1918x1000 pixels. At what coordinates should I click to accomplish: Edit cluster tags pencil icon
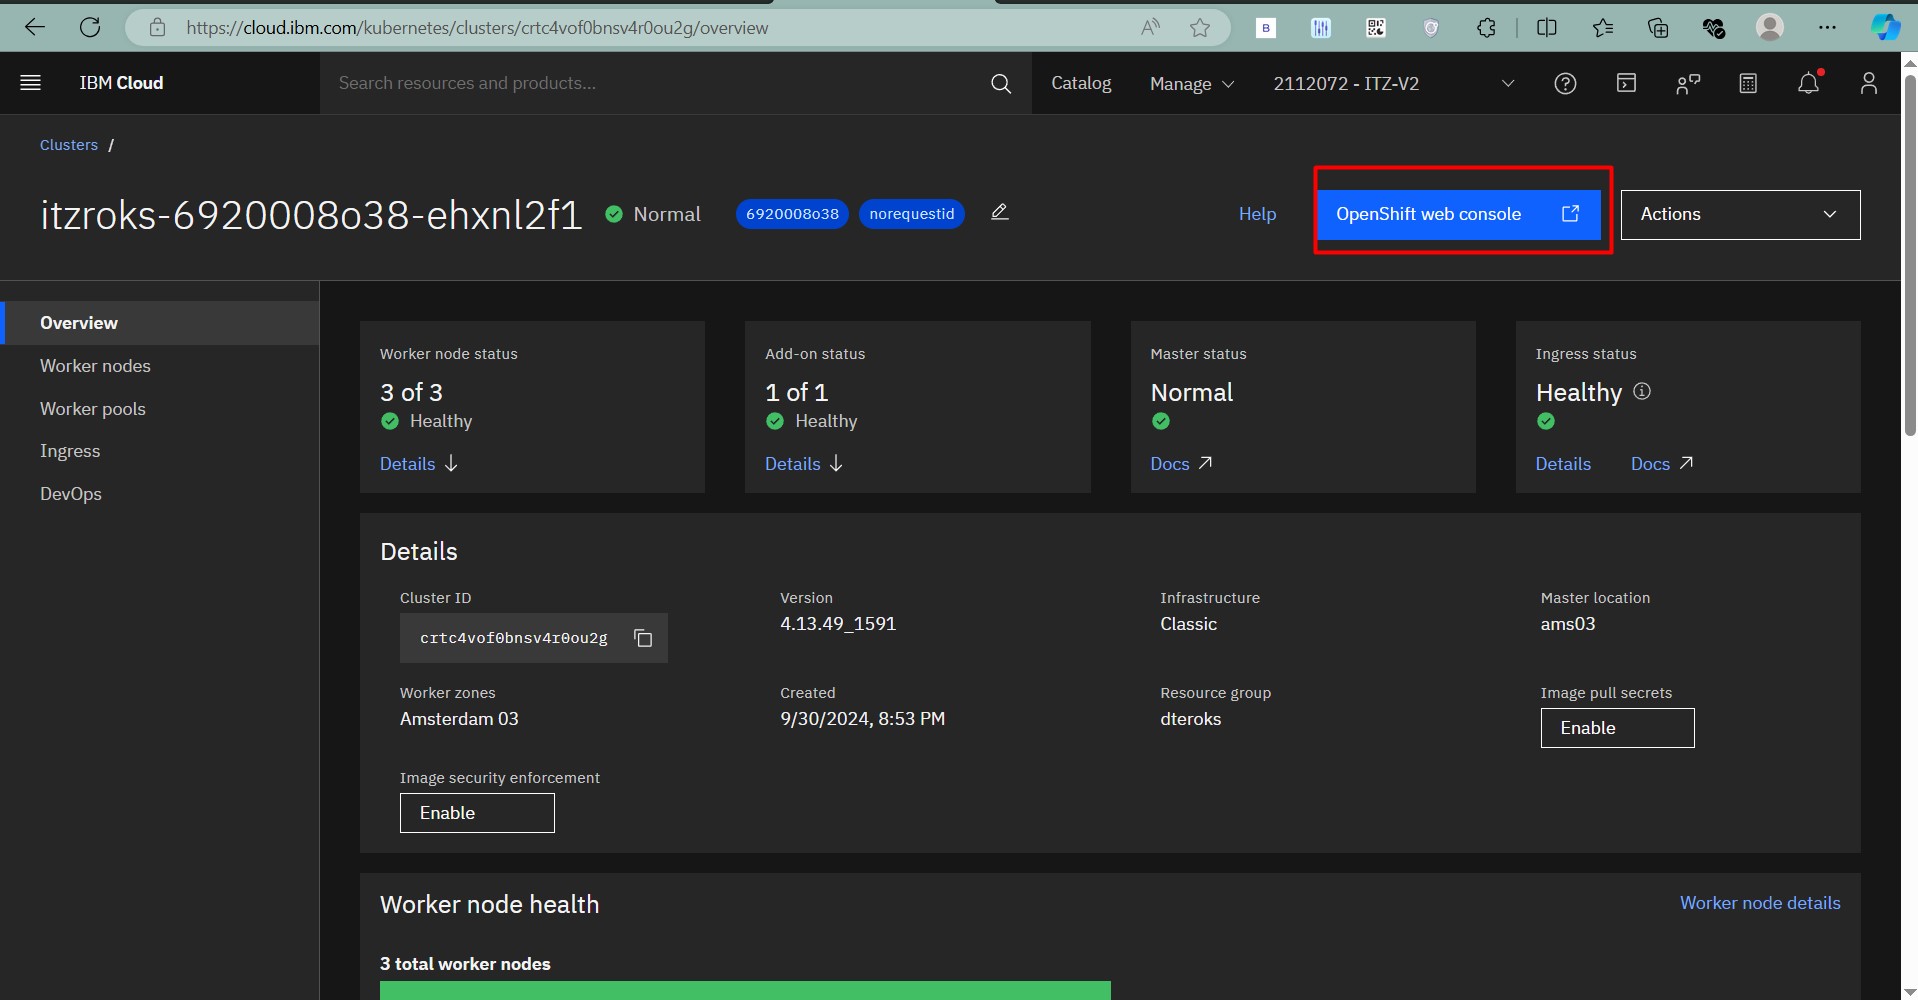pos(999,212)
